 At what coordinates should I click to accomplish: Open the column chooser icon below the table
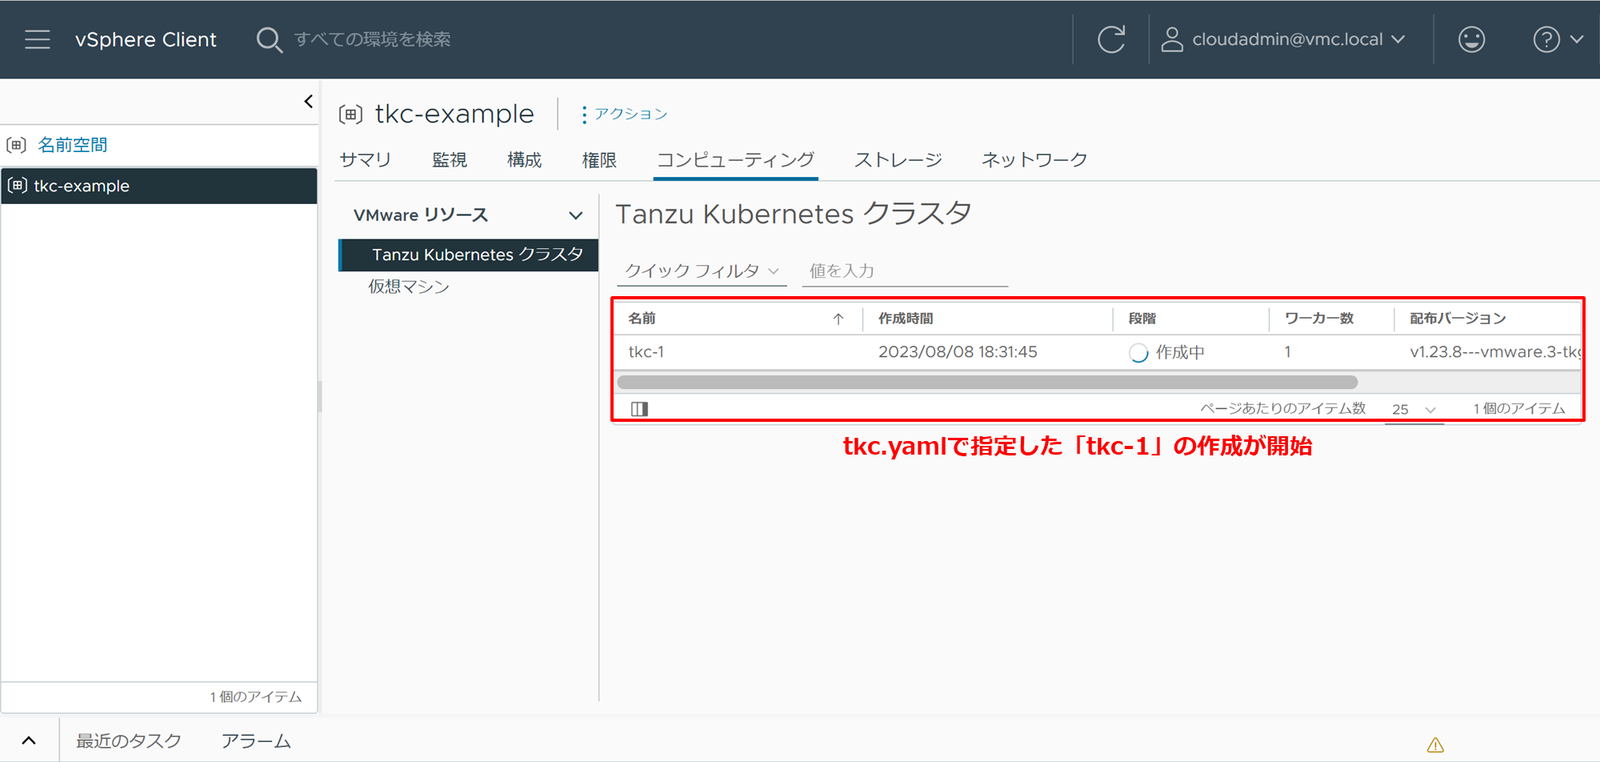[640, 408]
